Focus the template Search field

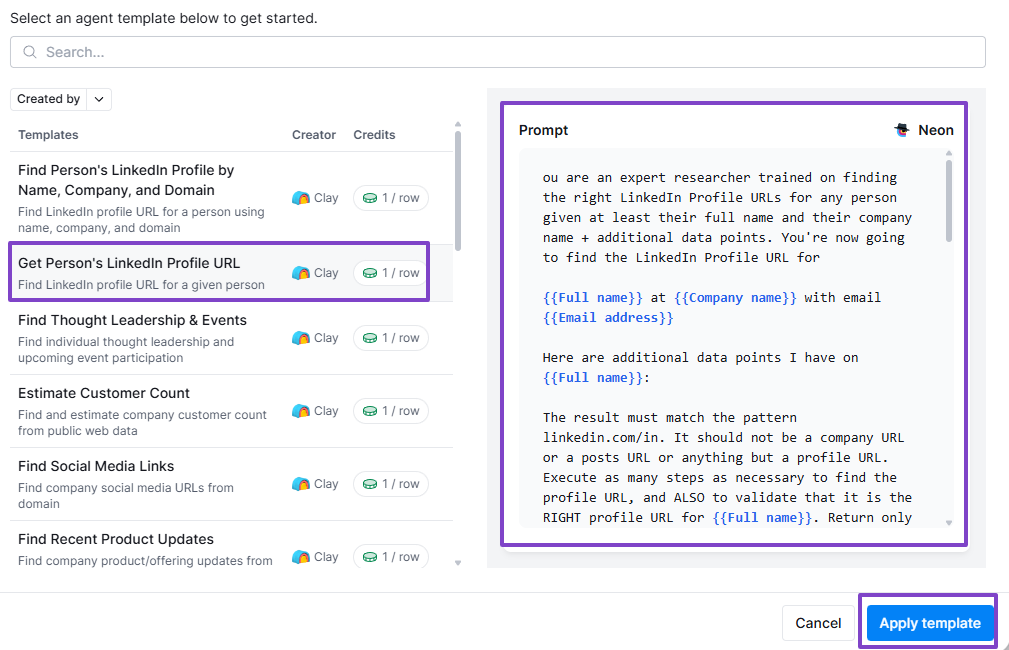click(x=497, y=52)
